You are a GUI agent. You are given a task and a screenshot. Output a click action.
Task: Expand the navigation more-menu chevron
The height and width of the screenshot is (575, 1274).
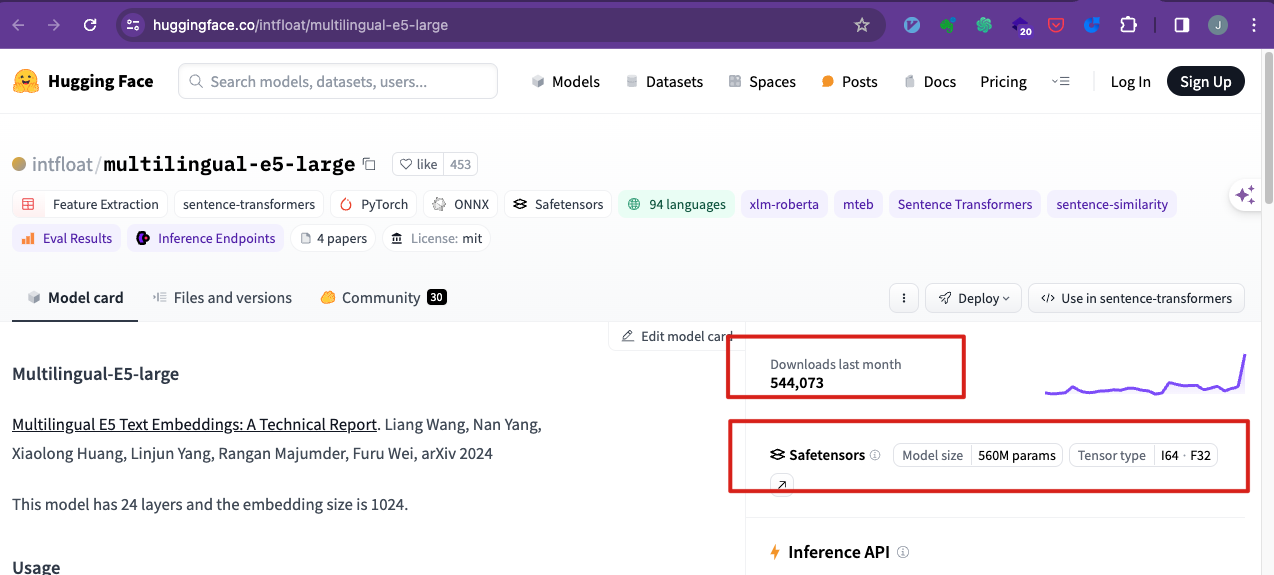coord(1061,82)
